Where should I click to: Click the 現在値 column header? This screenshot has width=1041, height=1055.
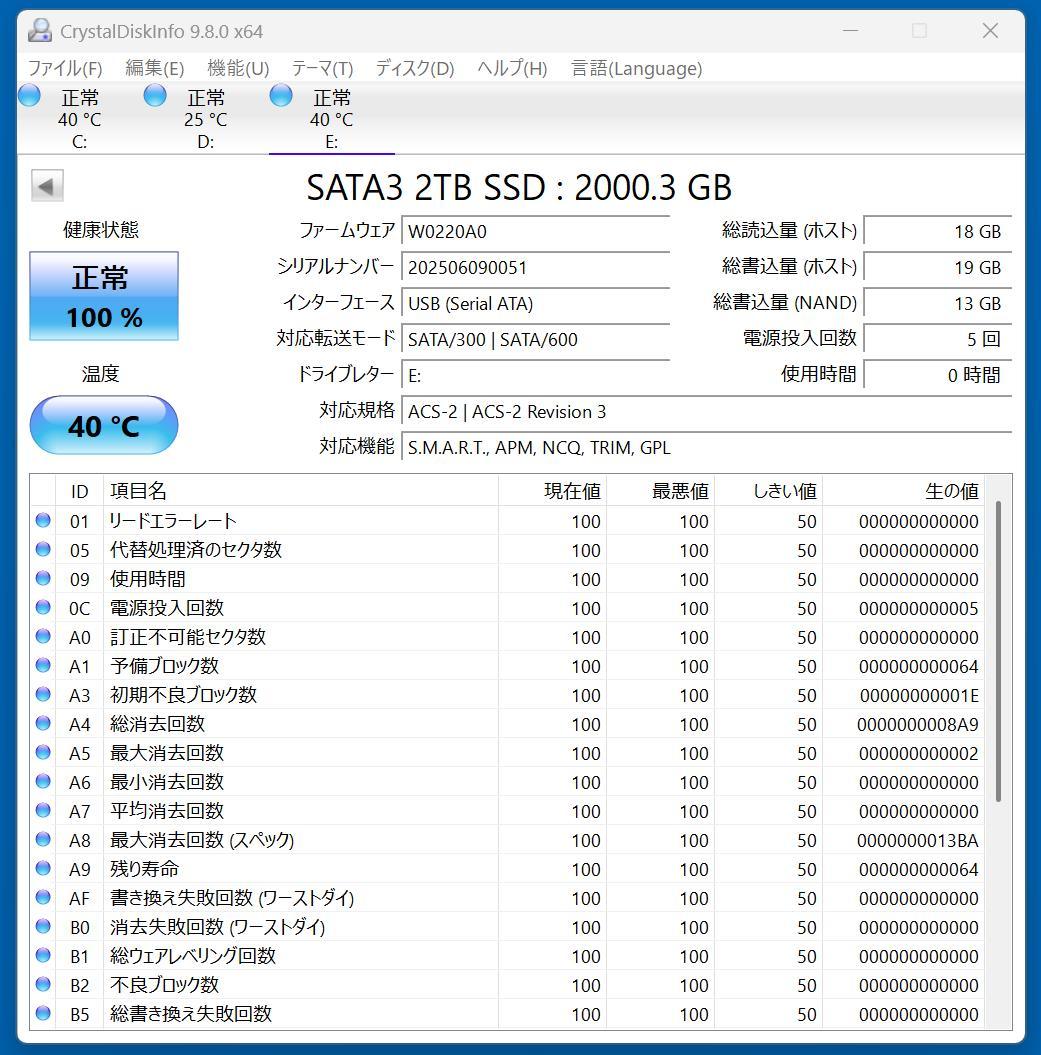coord(552,491)
